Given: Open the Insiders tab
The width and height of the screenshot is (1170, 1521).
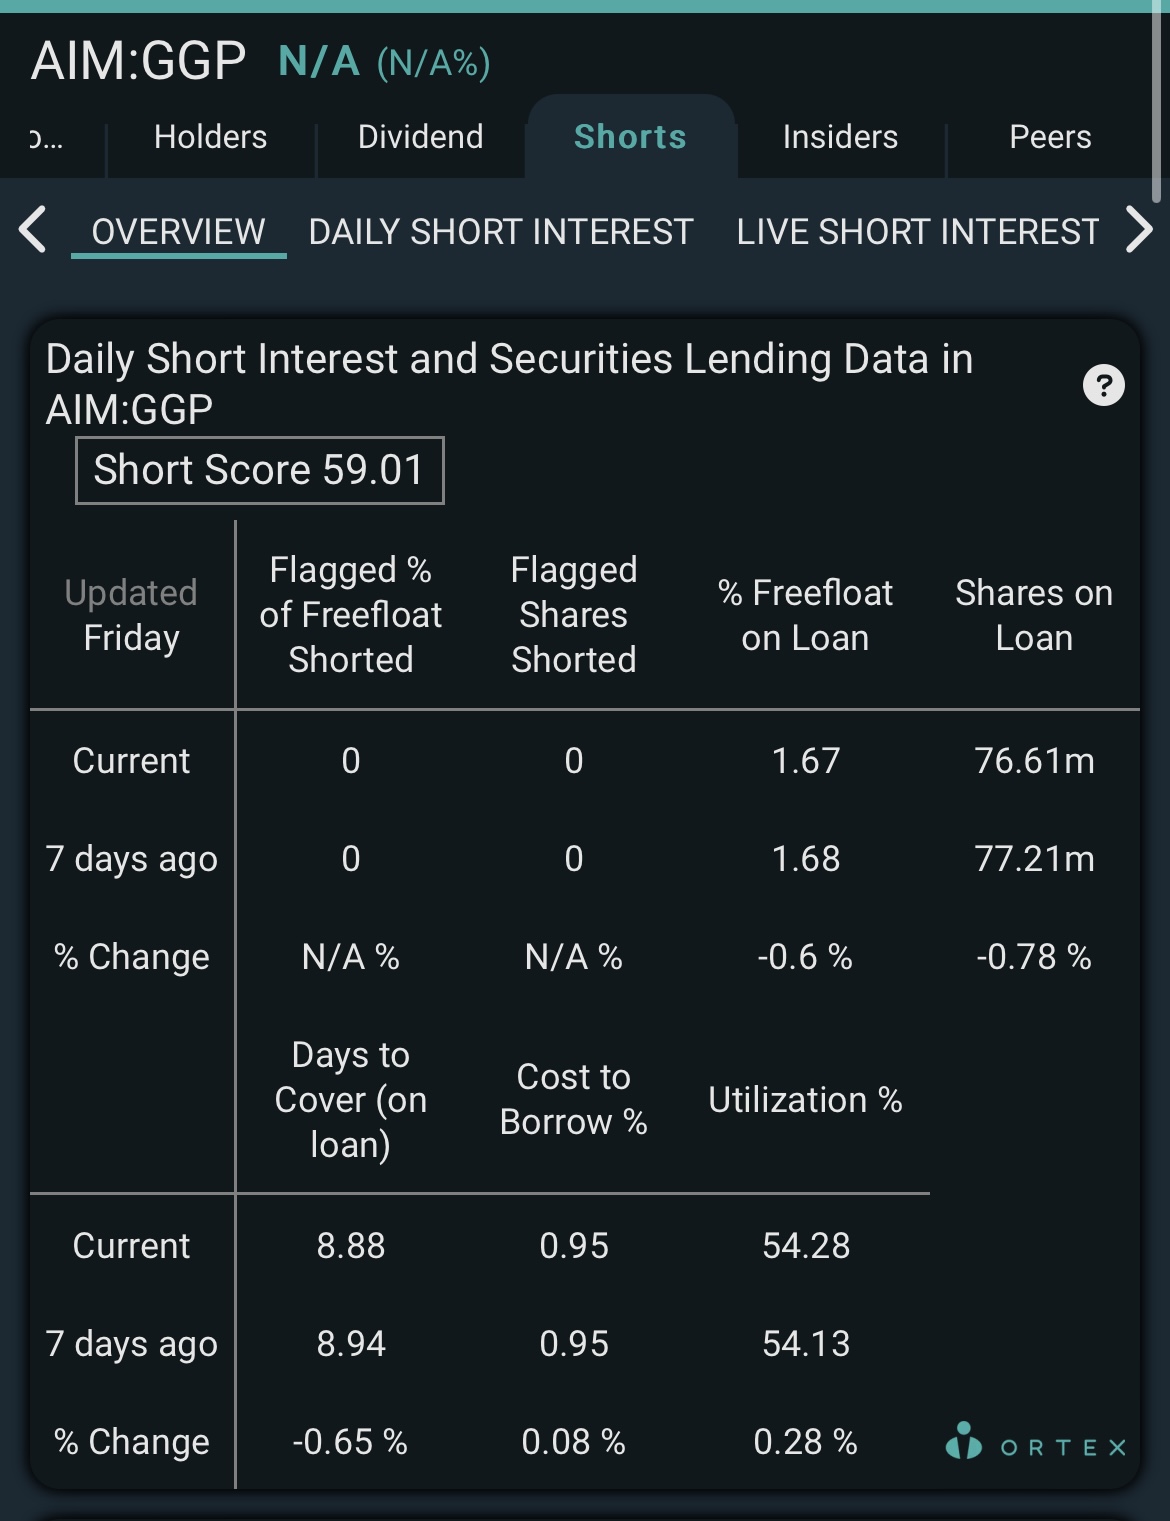Looking at the screenshot, I should tap(840, 137).
